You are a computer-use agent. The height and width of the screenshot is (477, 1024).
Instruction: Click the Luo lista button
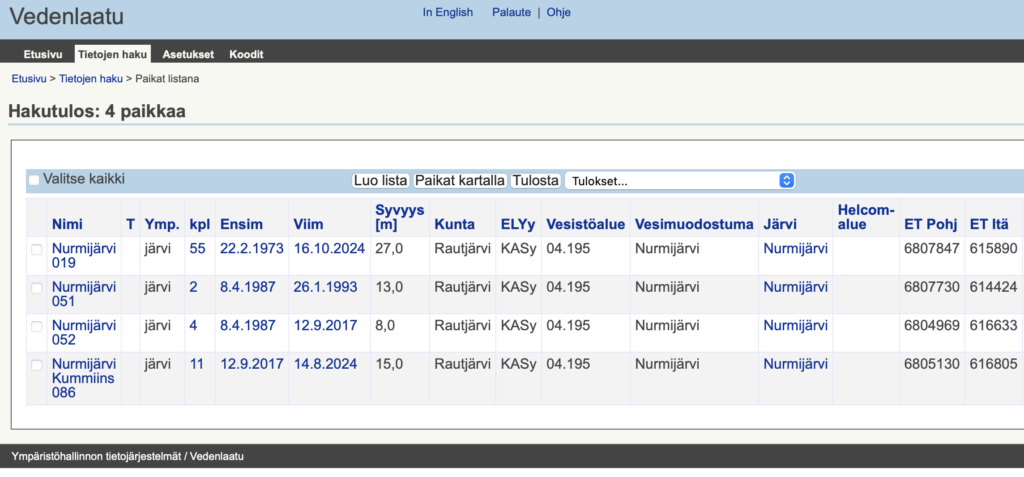coord(380,181)
